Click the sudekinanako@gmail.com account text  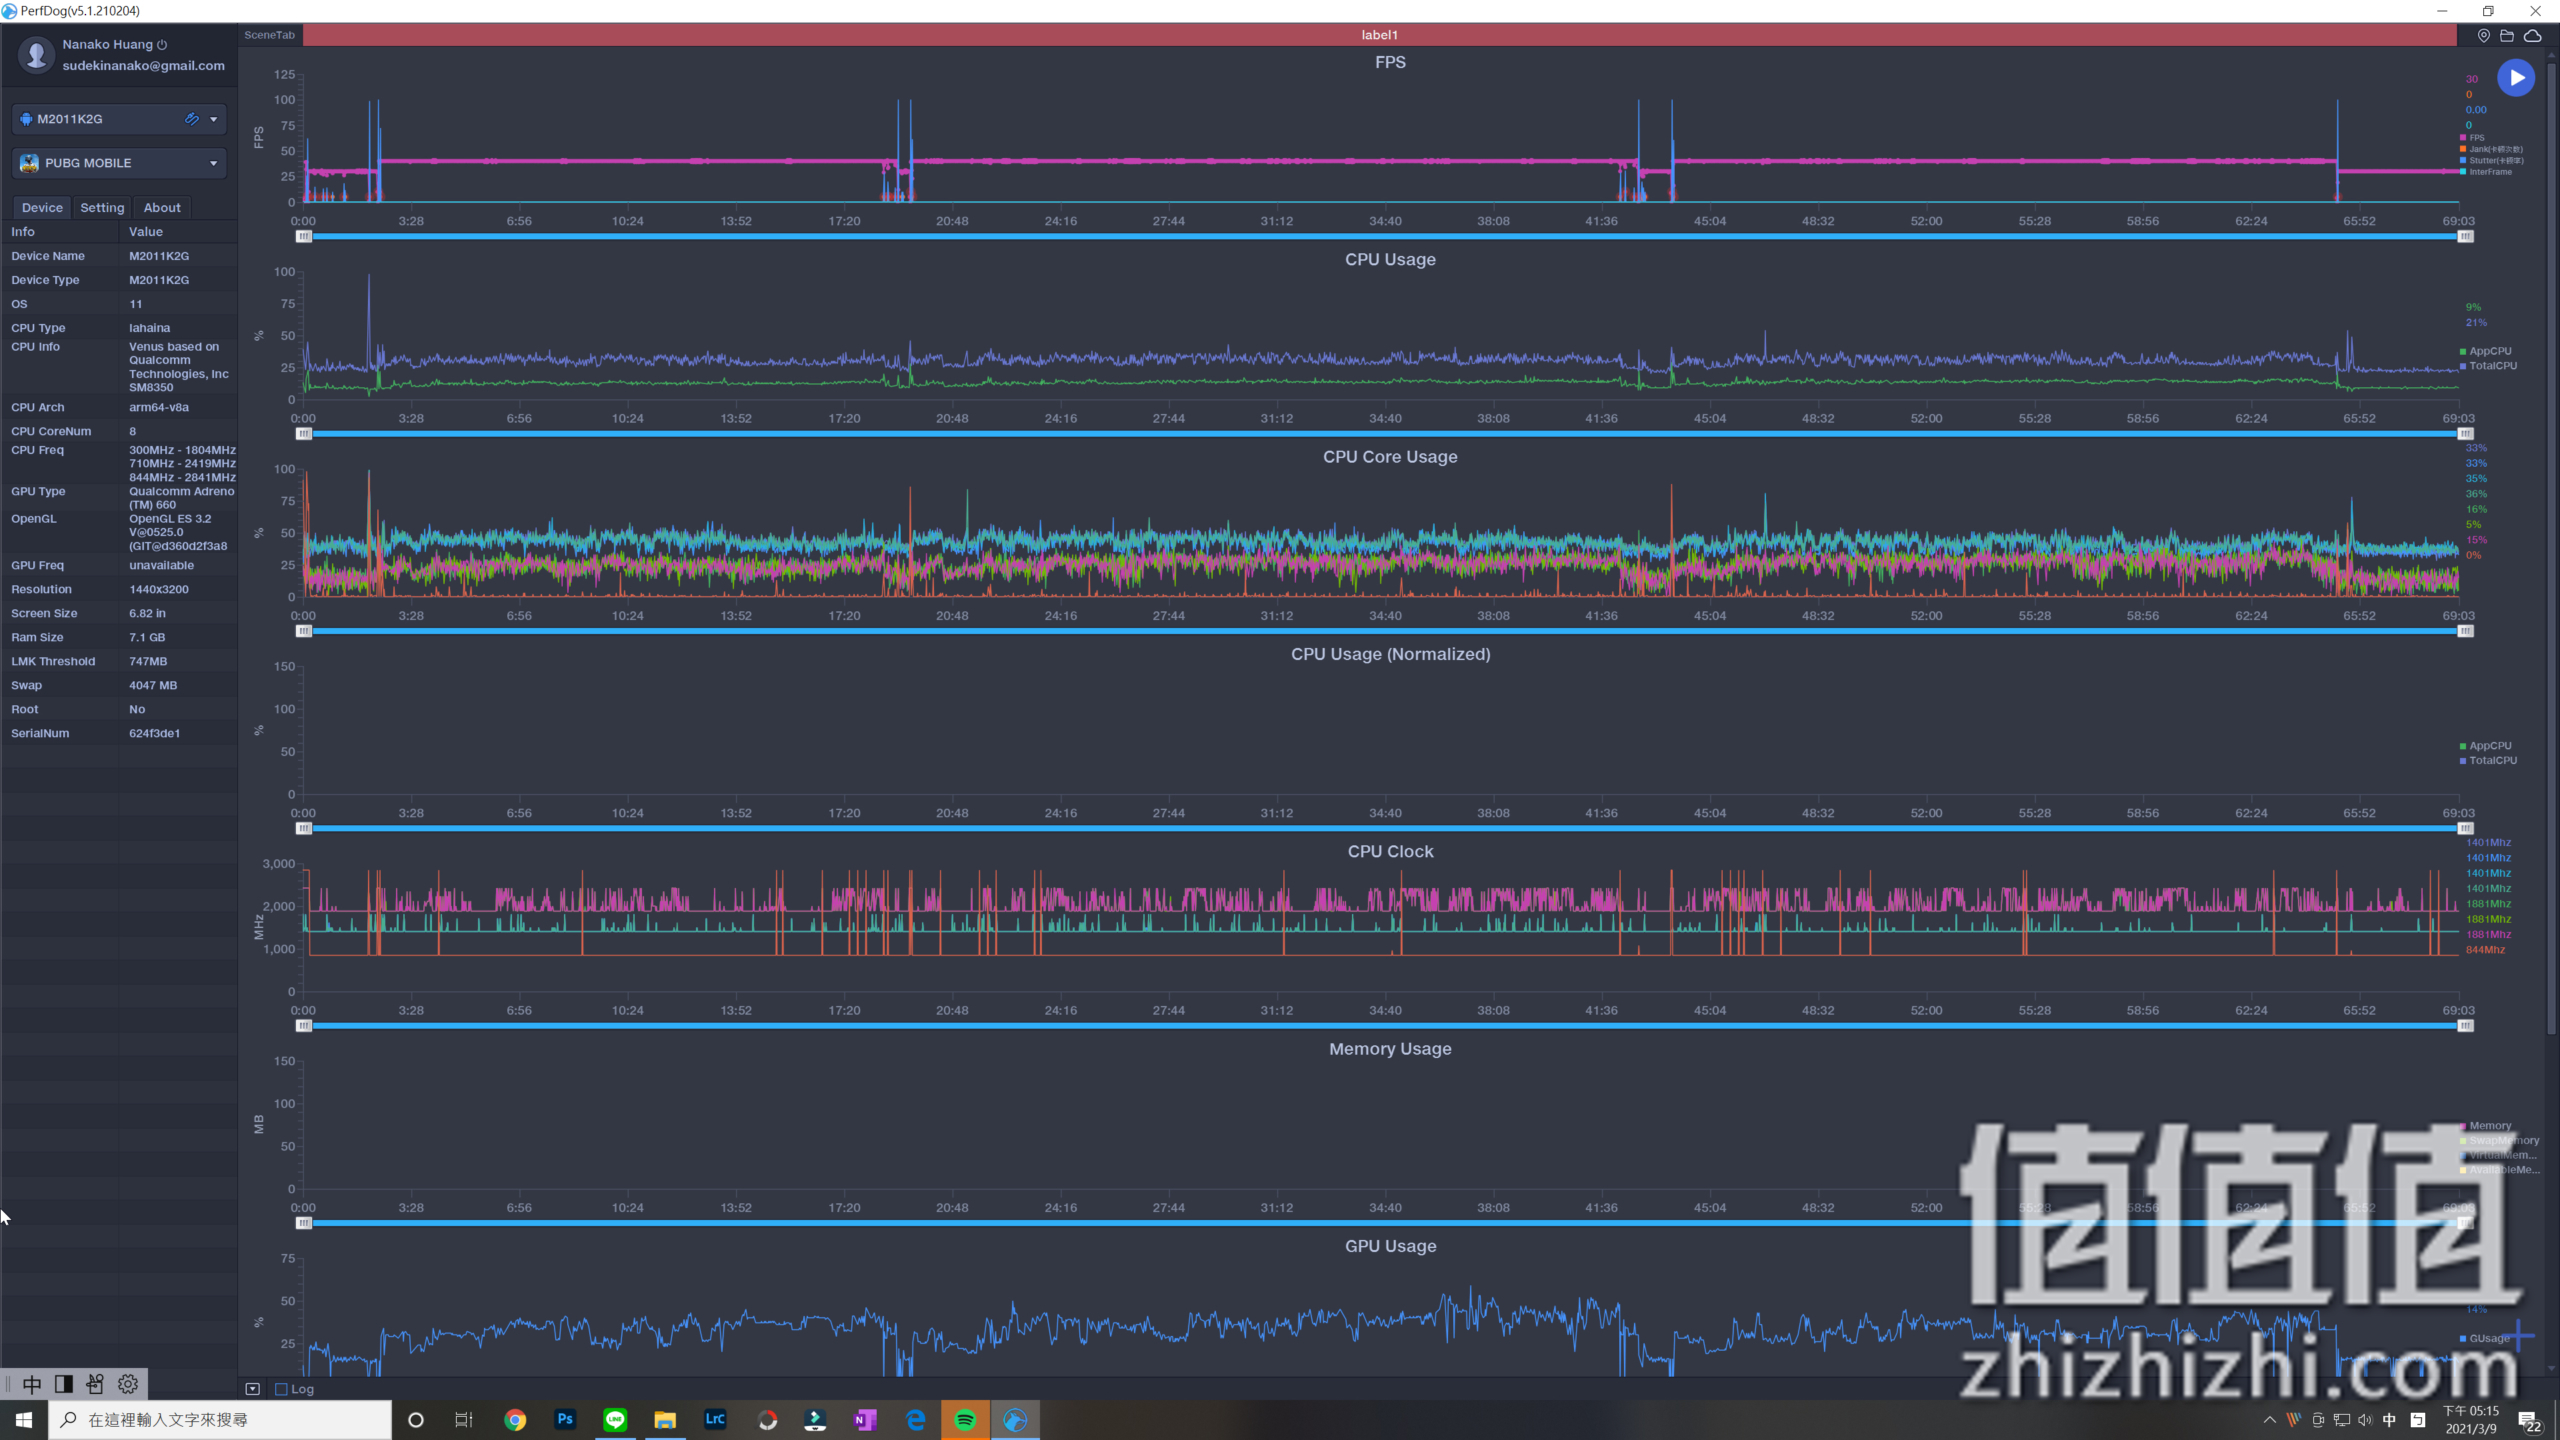coord(143,66)
